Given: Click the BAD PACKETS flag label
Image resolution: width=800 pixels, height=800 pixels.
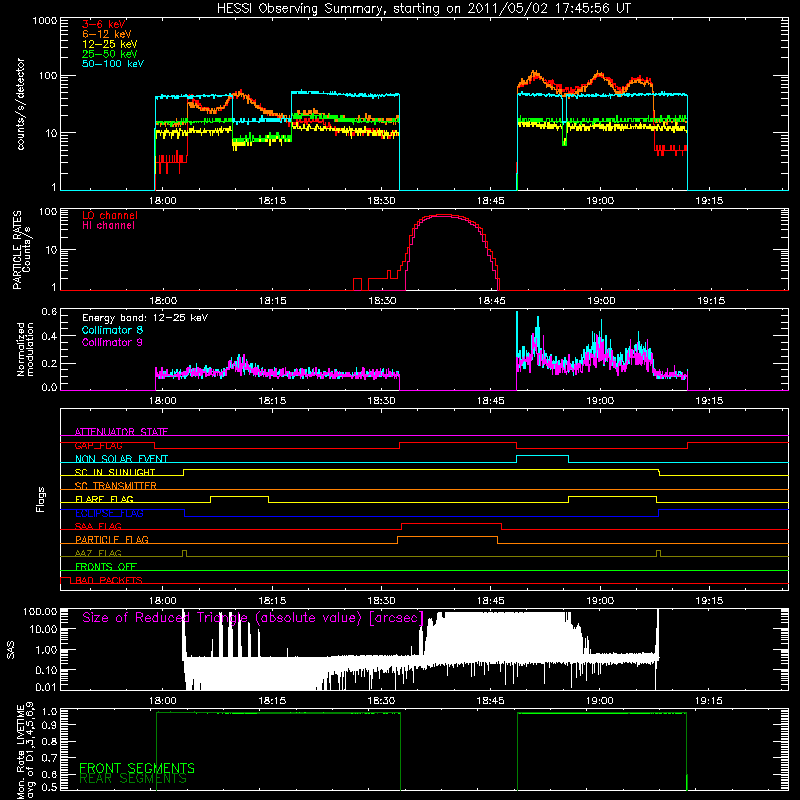Looking at the screenshot, I should pyautogui.click(x=109, y=580).
